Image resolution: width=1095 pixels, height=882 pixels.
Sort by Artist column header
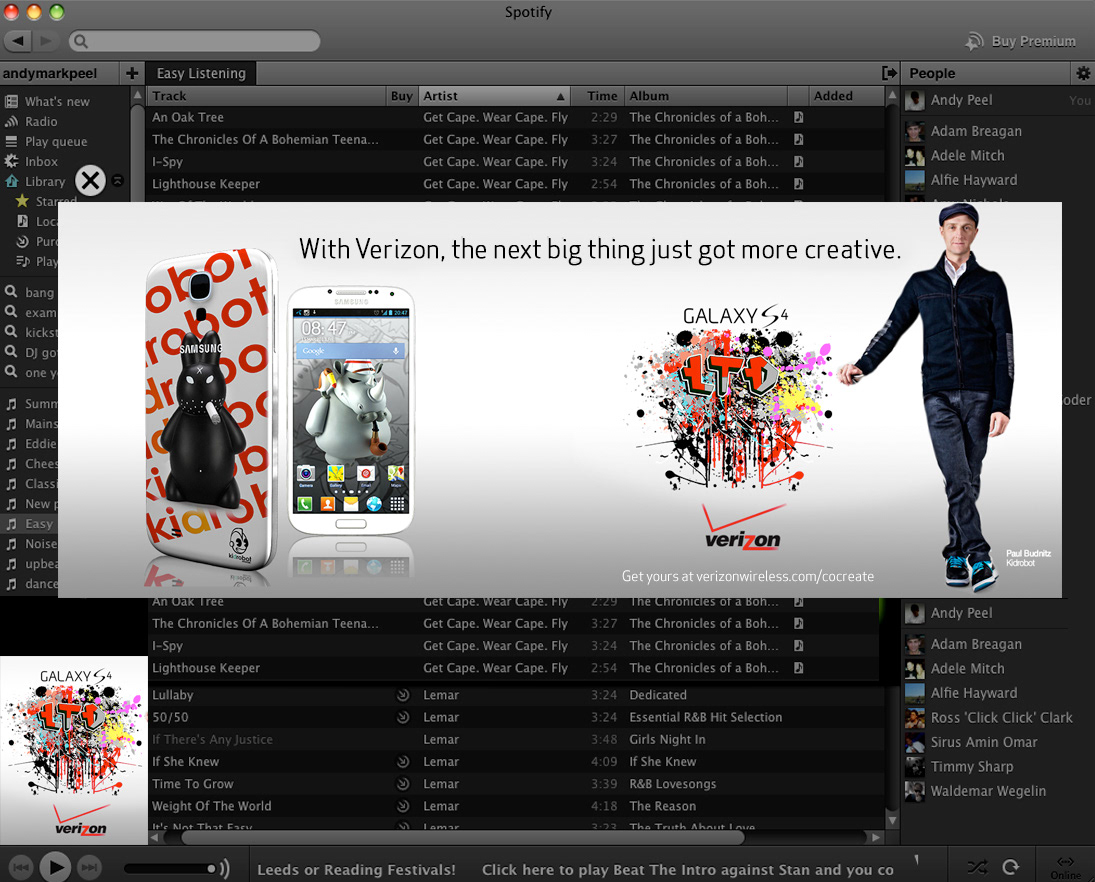coord(494,96)
